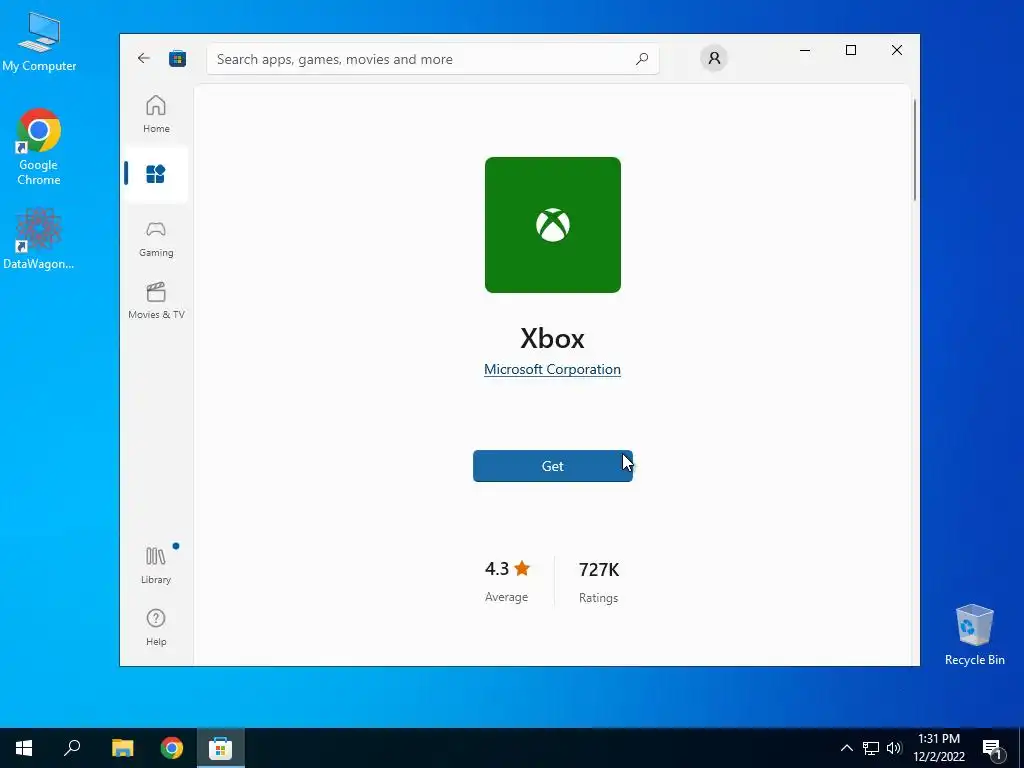The image size is (1024, 768).
Task: Open Chrome from the taskbar
Action: click(x=172, y=748)
